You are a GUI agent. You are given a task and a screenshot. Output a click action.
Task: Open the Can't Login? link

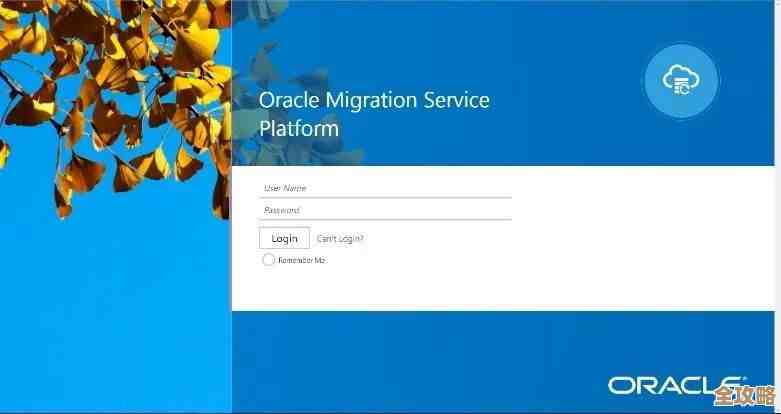point(340,239)
